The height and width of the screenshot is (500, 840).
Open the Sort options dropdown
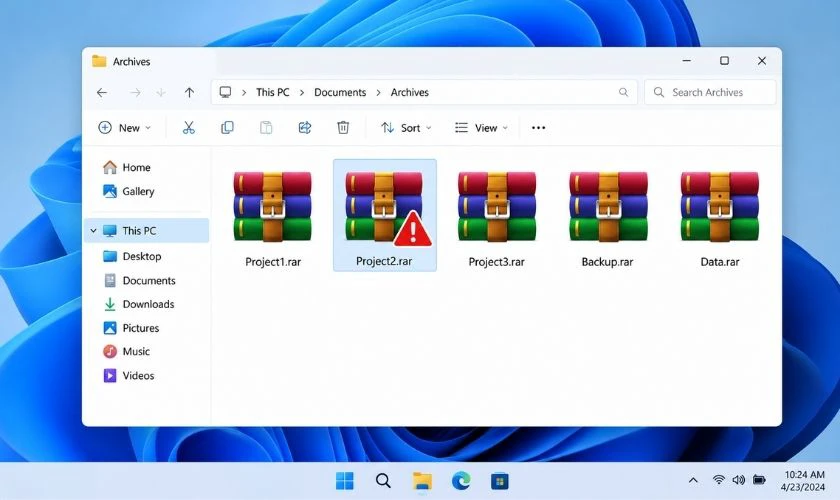406,128
